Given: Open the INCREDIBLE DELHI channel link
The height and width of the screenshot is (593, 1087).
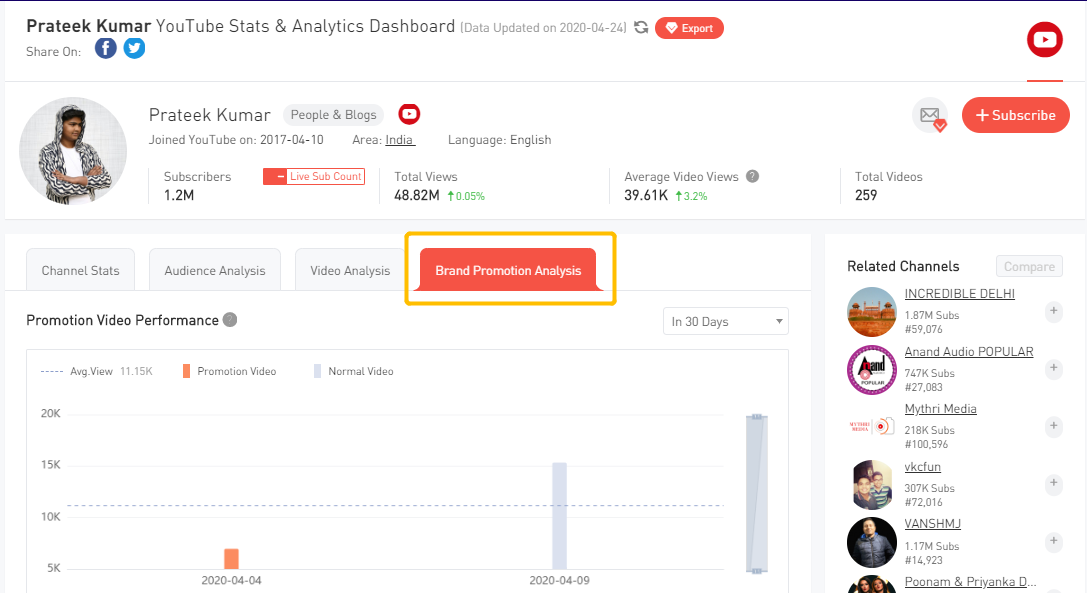Looking at the screenshot, I should pyautogui.click(x=959, y=293).
